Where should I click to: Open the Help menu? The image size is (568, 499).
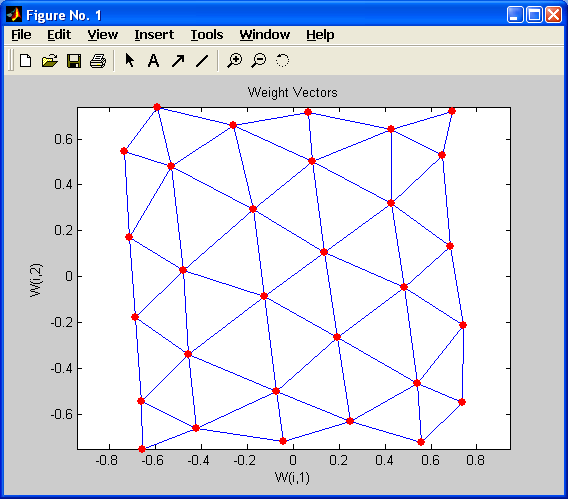click(320, 35)
